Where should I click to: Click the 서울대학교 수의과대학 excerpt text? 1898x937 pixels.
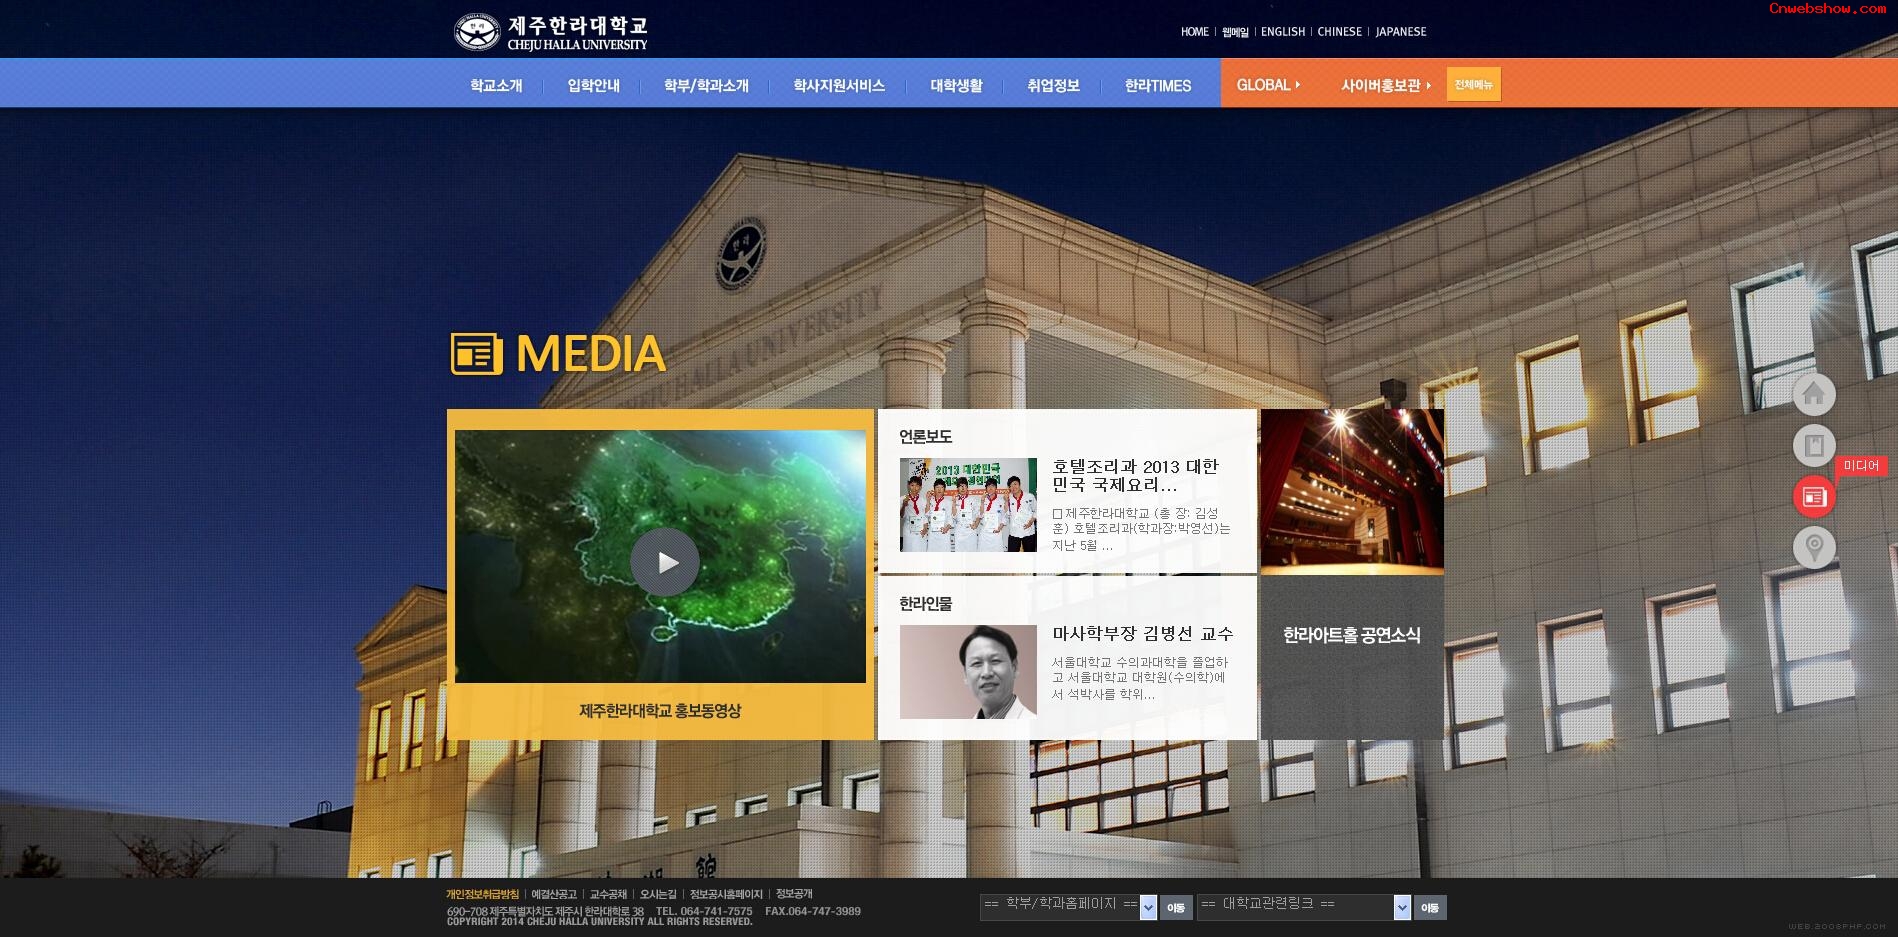point(1139,678)
